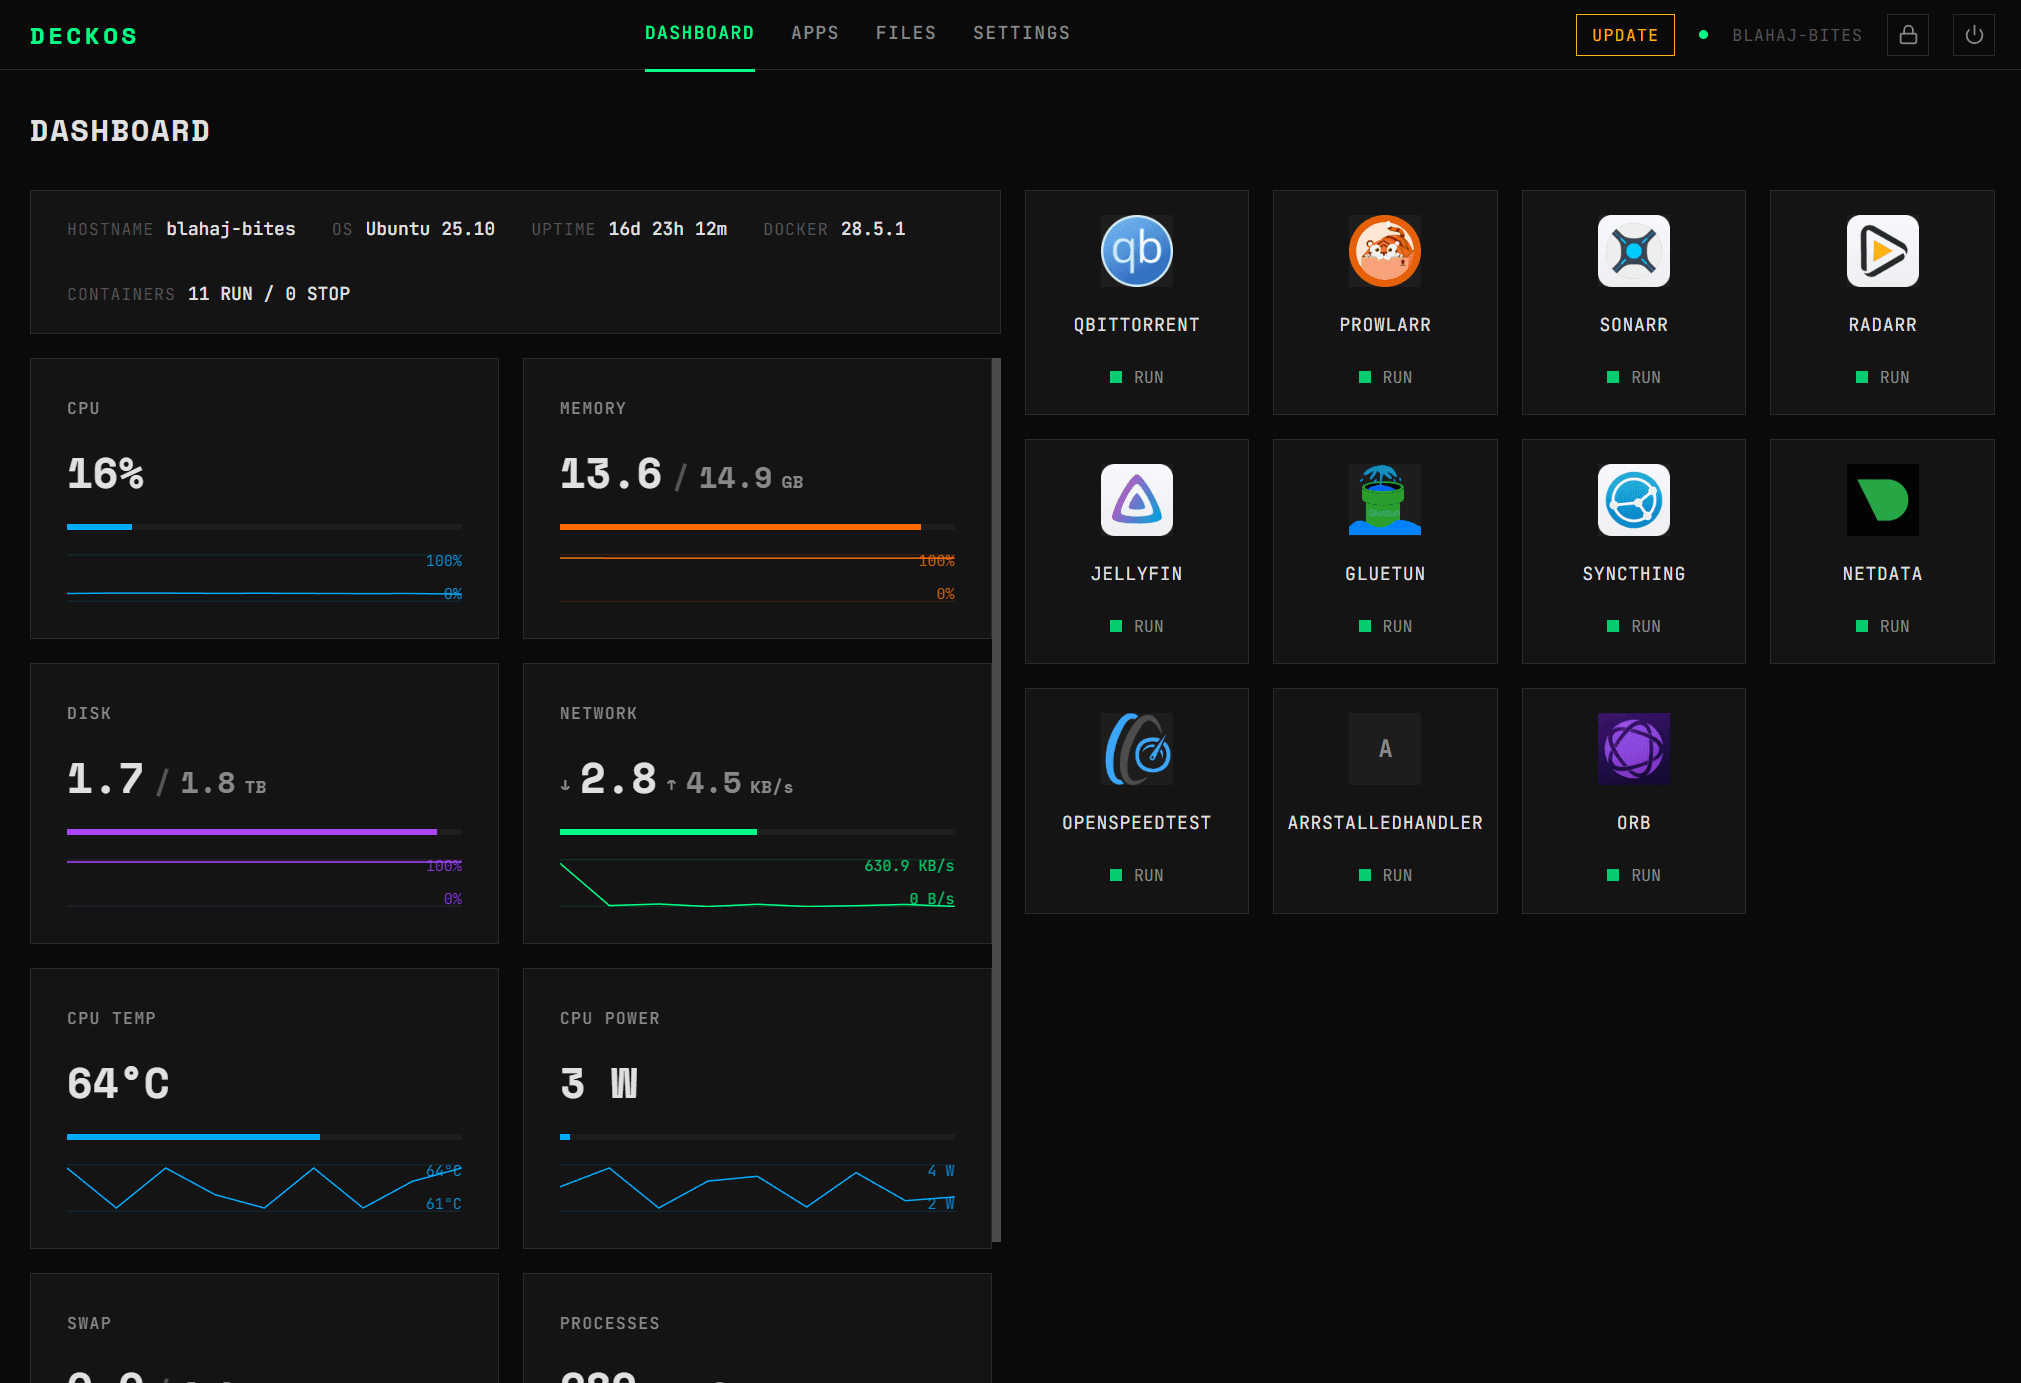Click the CPU usage progress bar

click(x=264, y=527)
